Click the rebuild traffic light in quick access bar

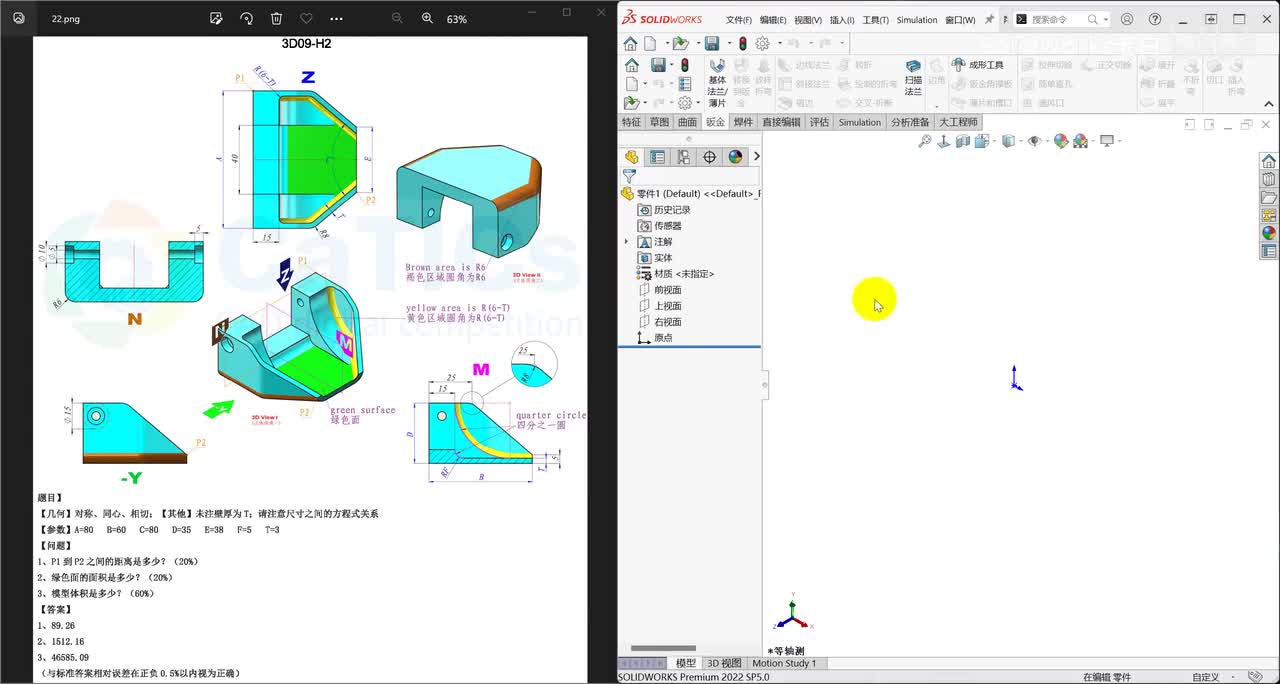click(x=743, y=43)
